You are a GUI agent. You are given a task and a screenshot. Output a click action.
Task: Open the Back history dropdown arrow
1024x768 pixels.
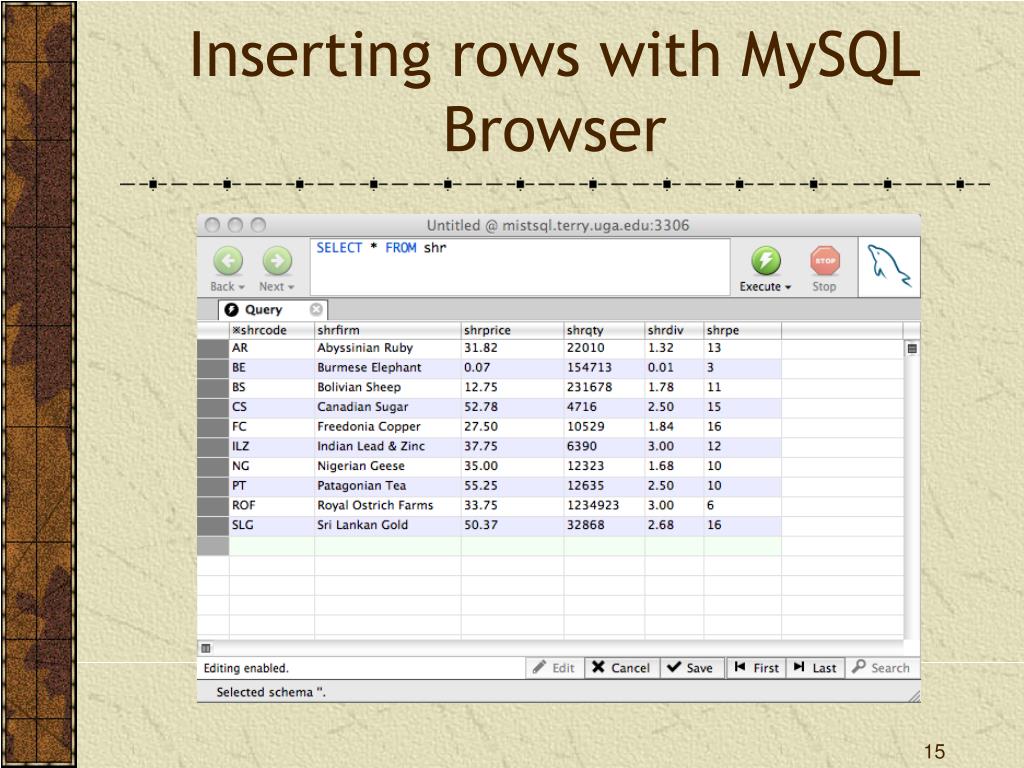point(242,287)
